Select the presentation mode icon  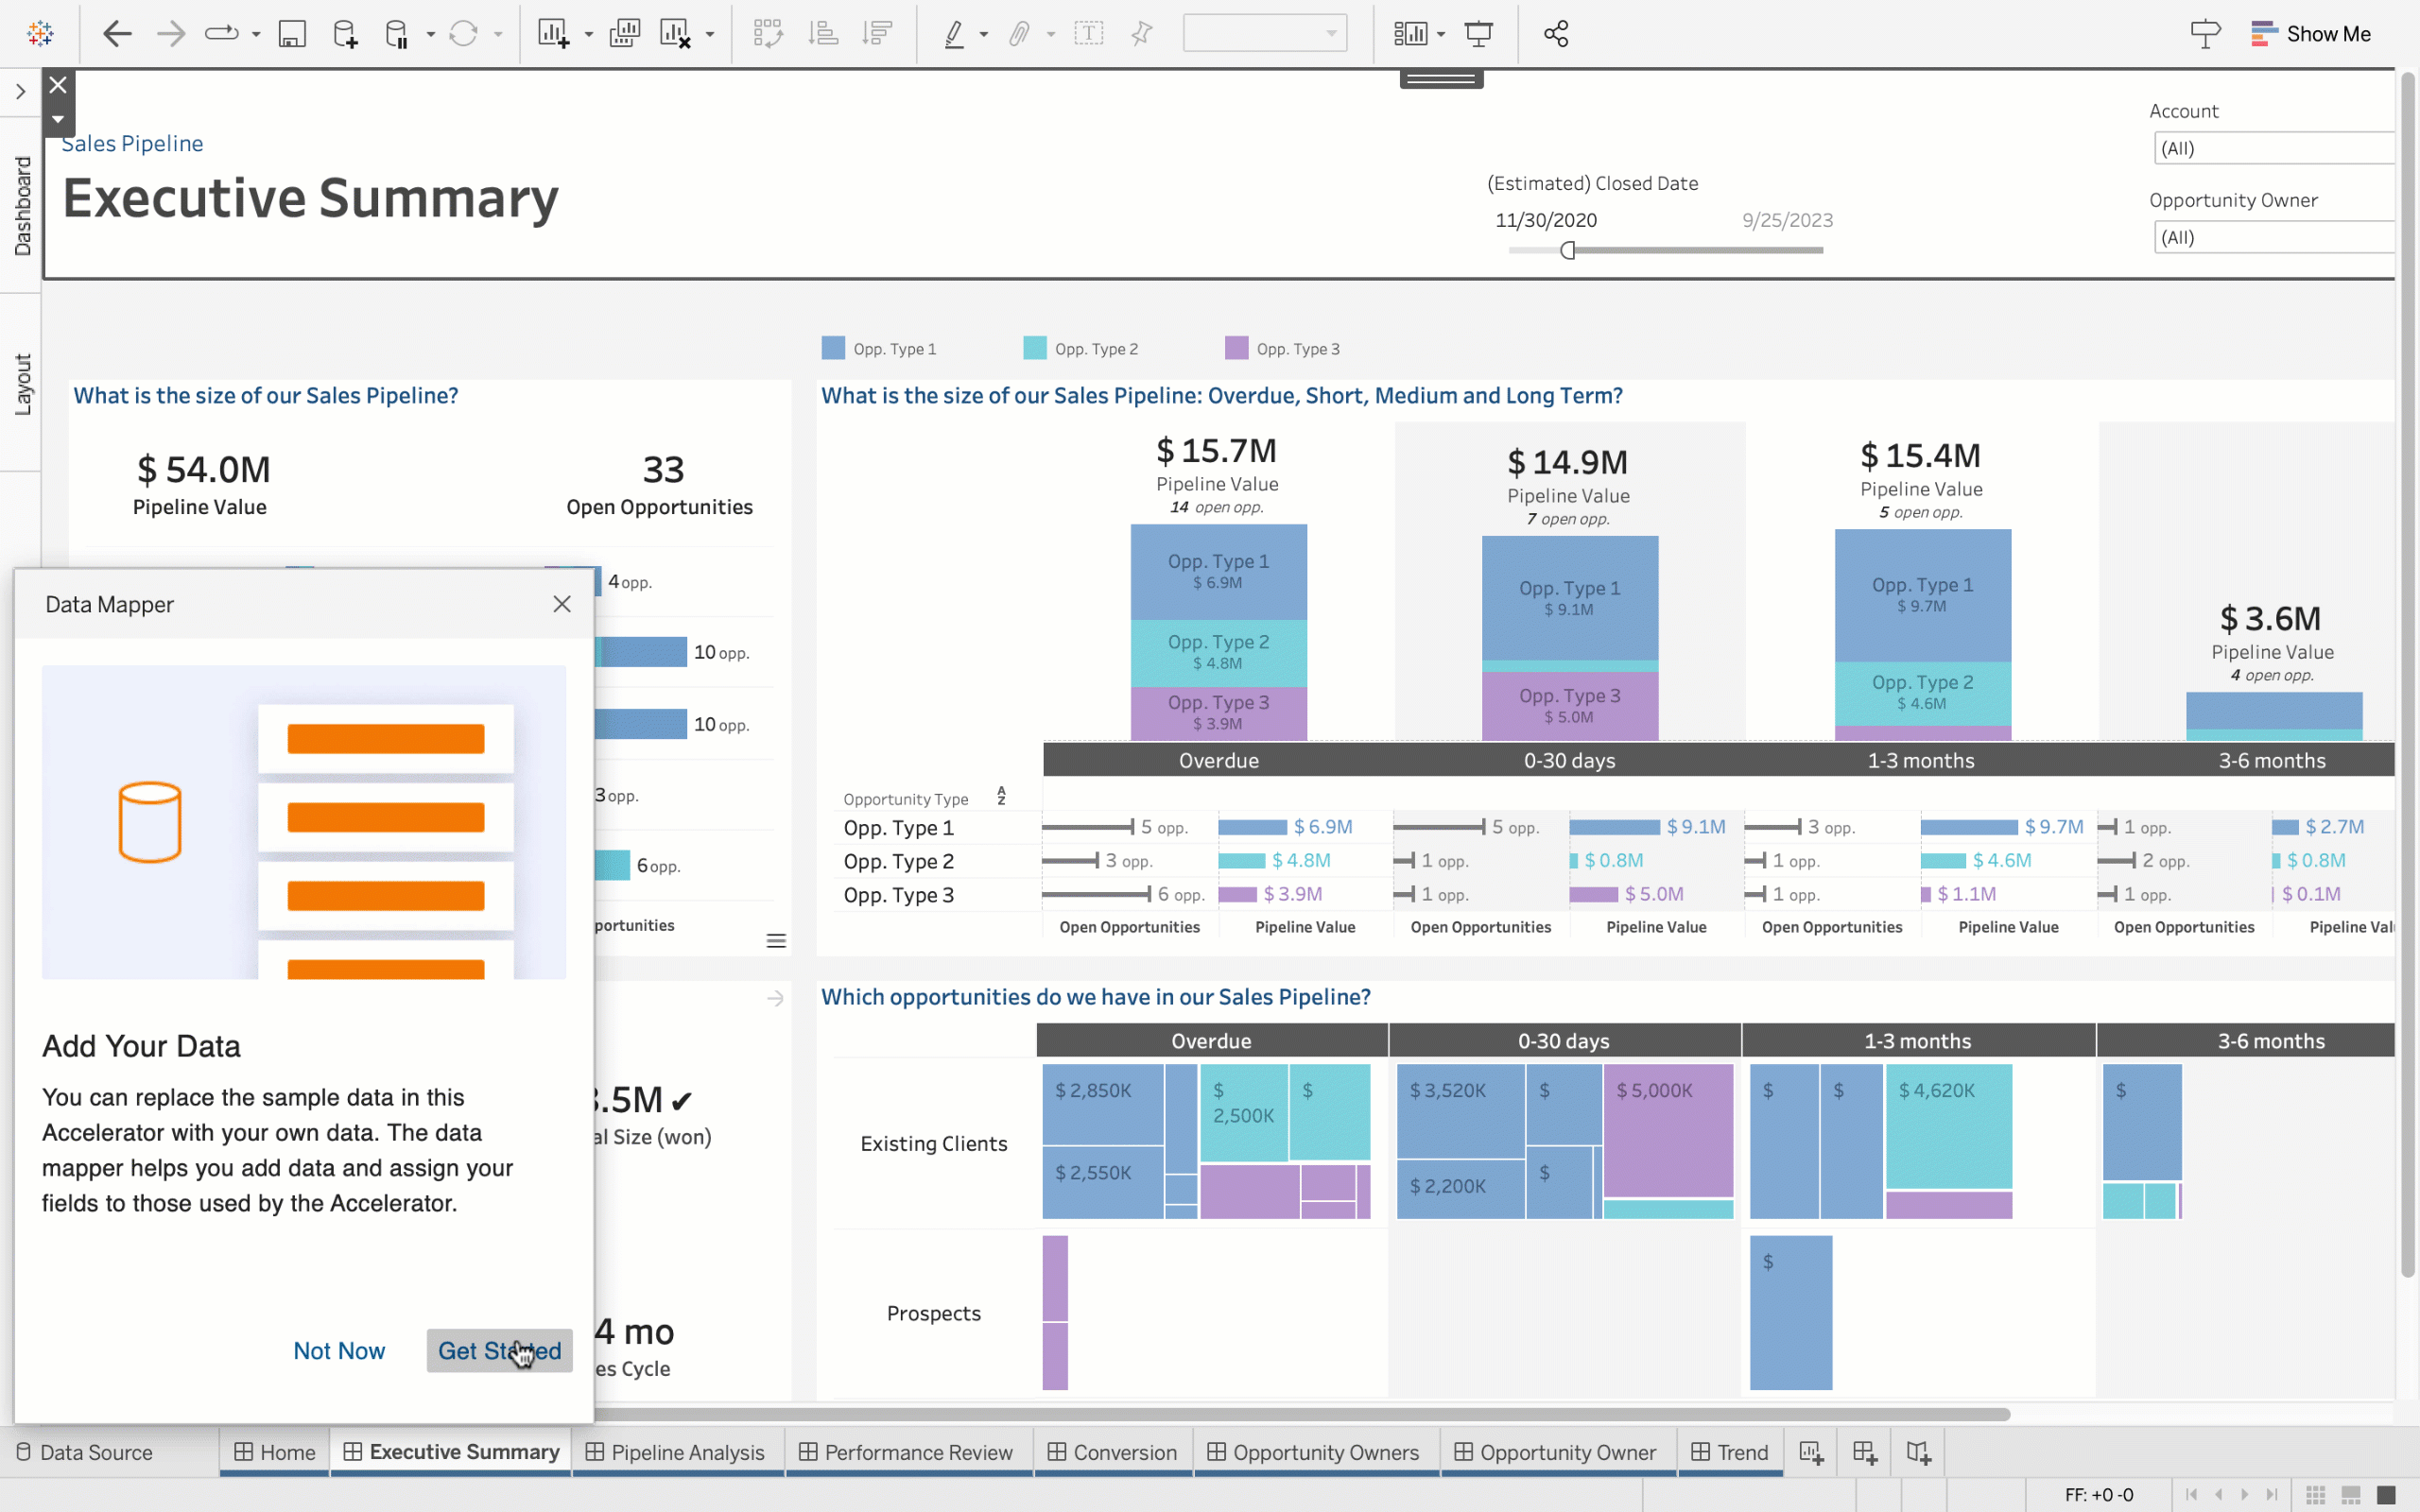(x=1478, y=33)
